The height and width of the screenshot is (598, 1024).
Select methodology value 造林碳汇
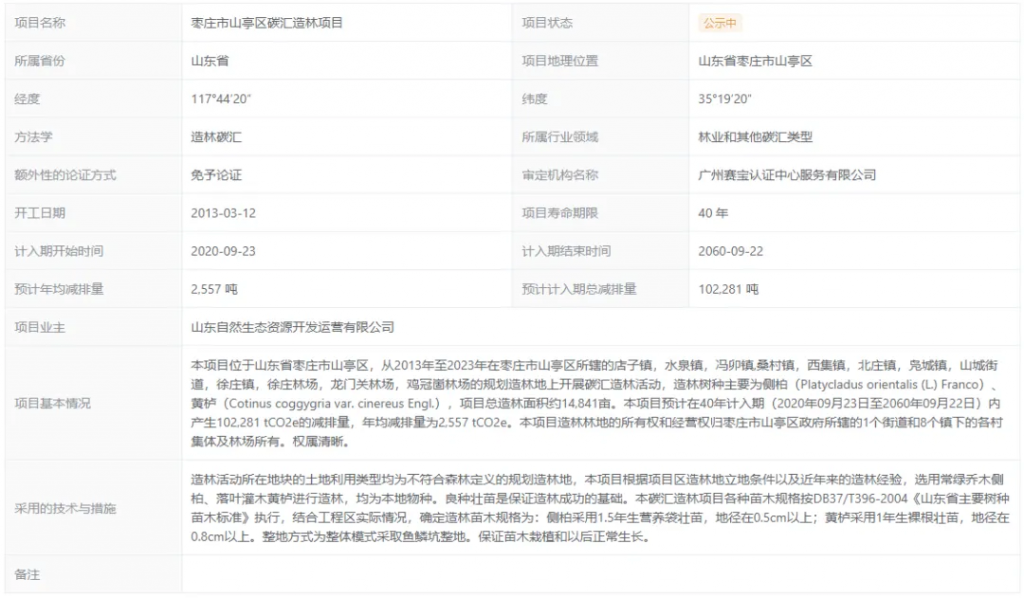tap(216, 137)
